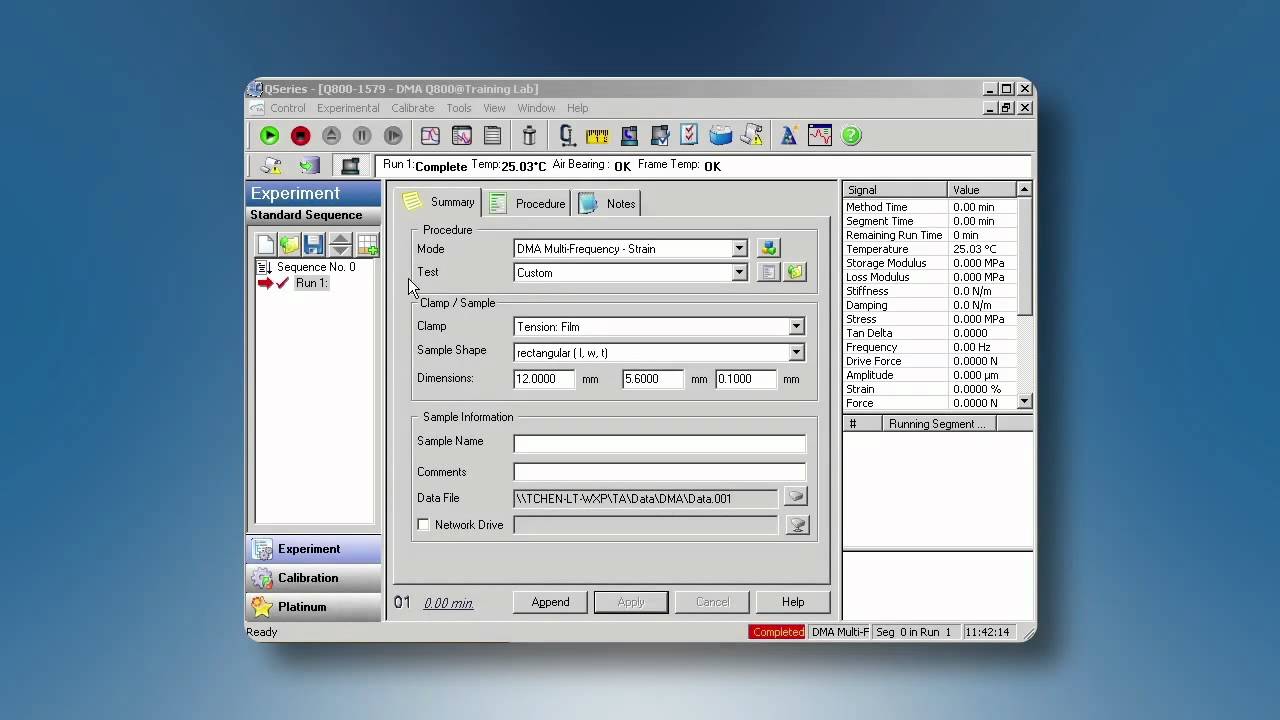Open the Calibrate menu
This screenshot has height=720, width=1280.
pyautogui.click(x=412, y=108)
